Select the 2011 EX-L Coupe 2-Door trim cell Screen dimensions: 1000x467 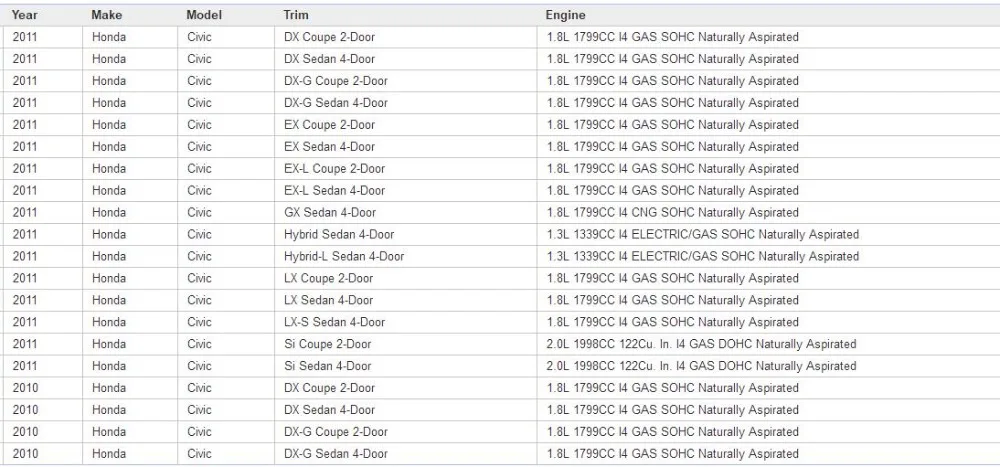(406, 168)
